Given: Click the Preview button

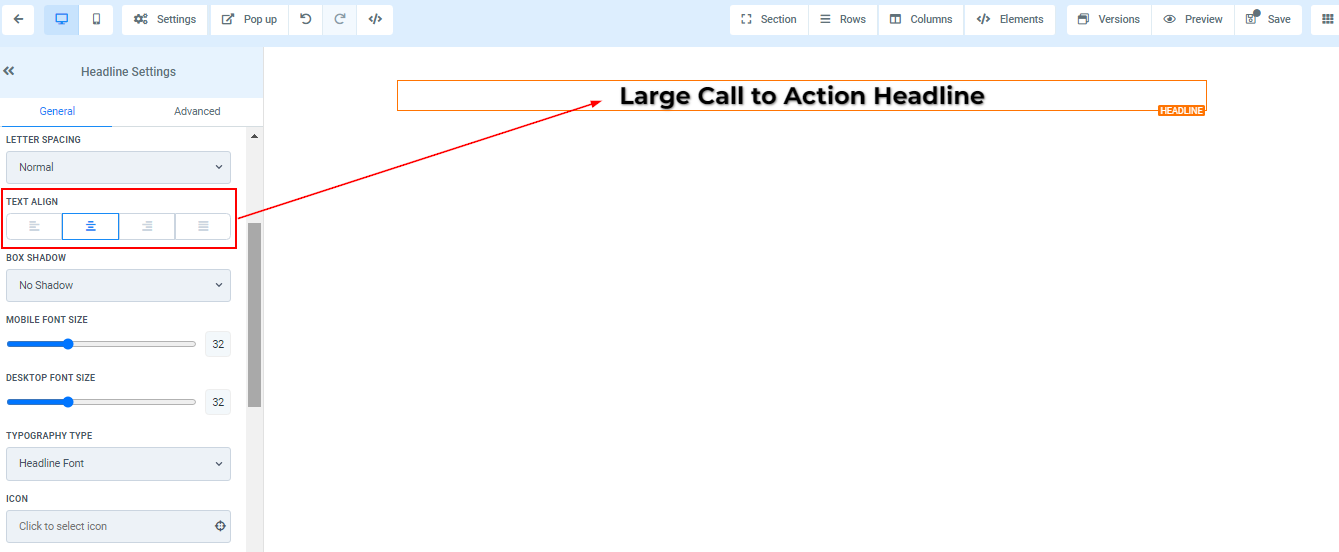Looking at the screenshot, I should (x=1193, y=19).
